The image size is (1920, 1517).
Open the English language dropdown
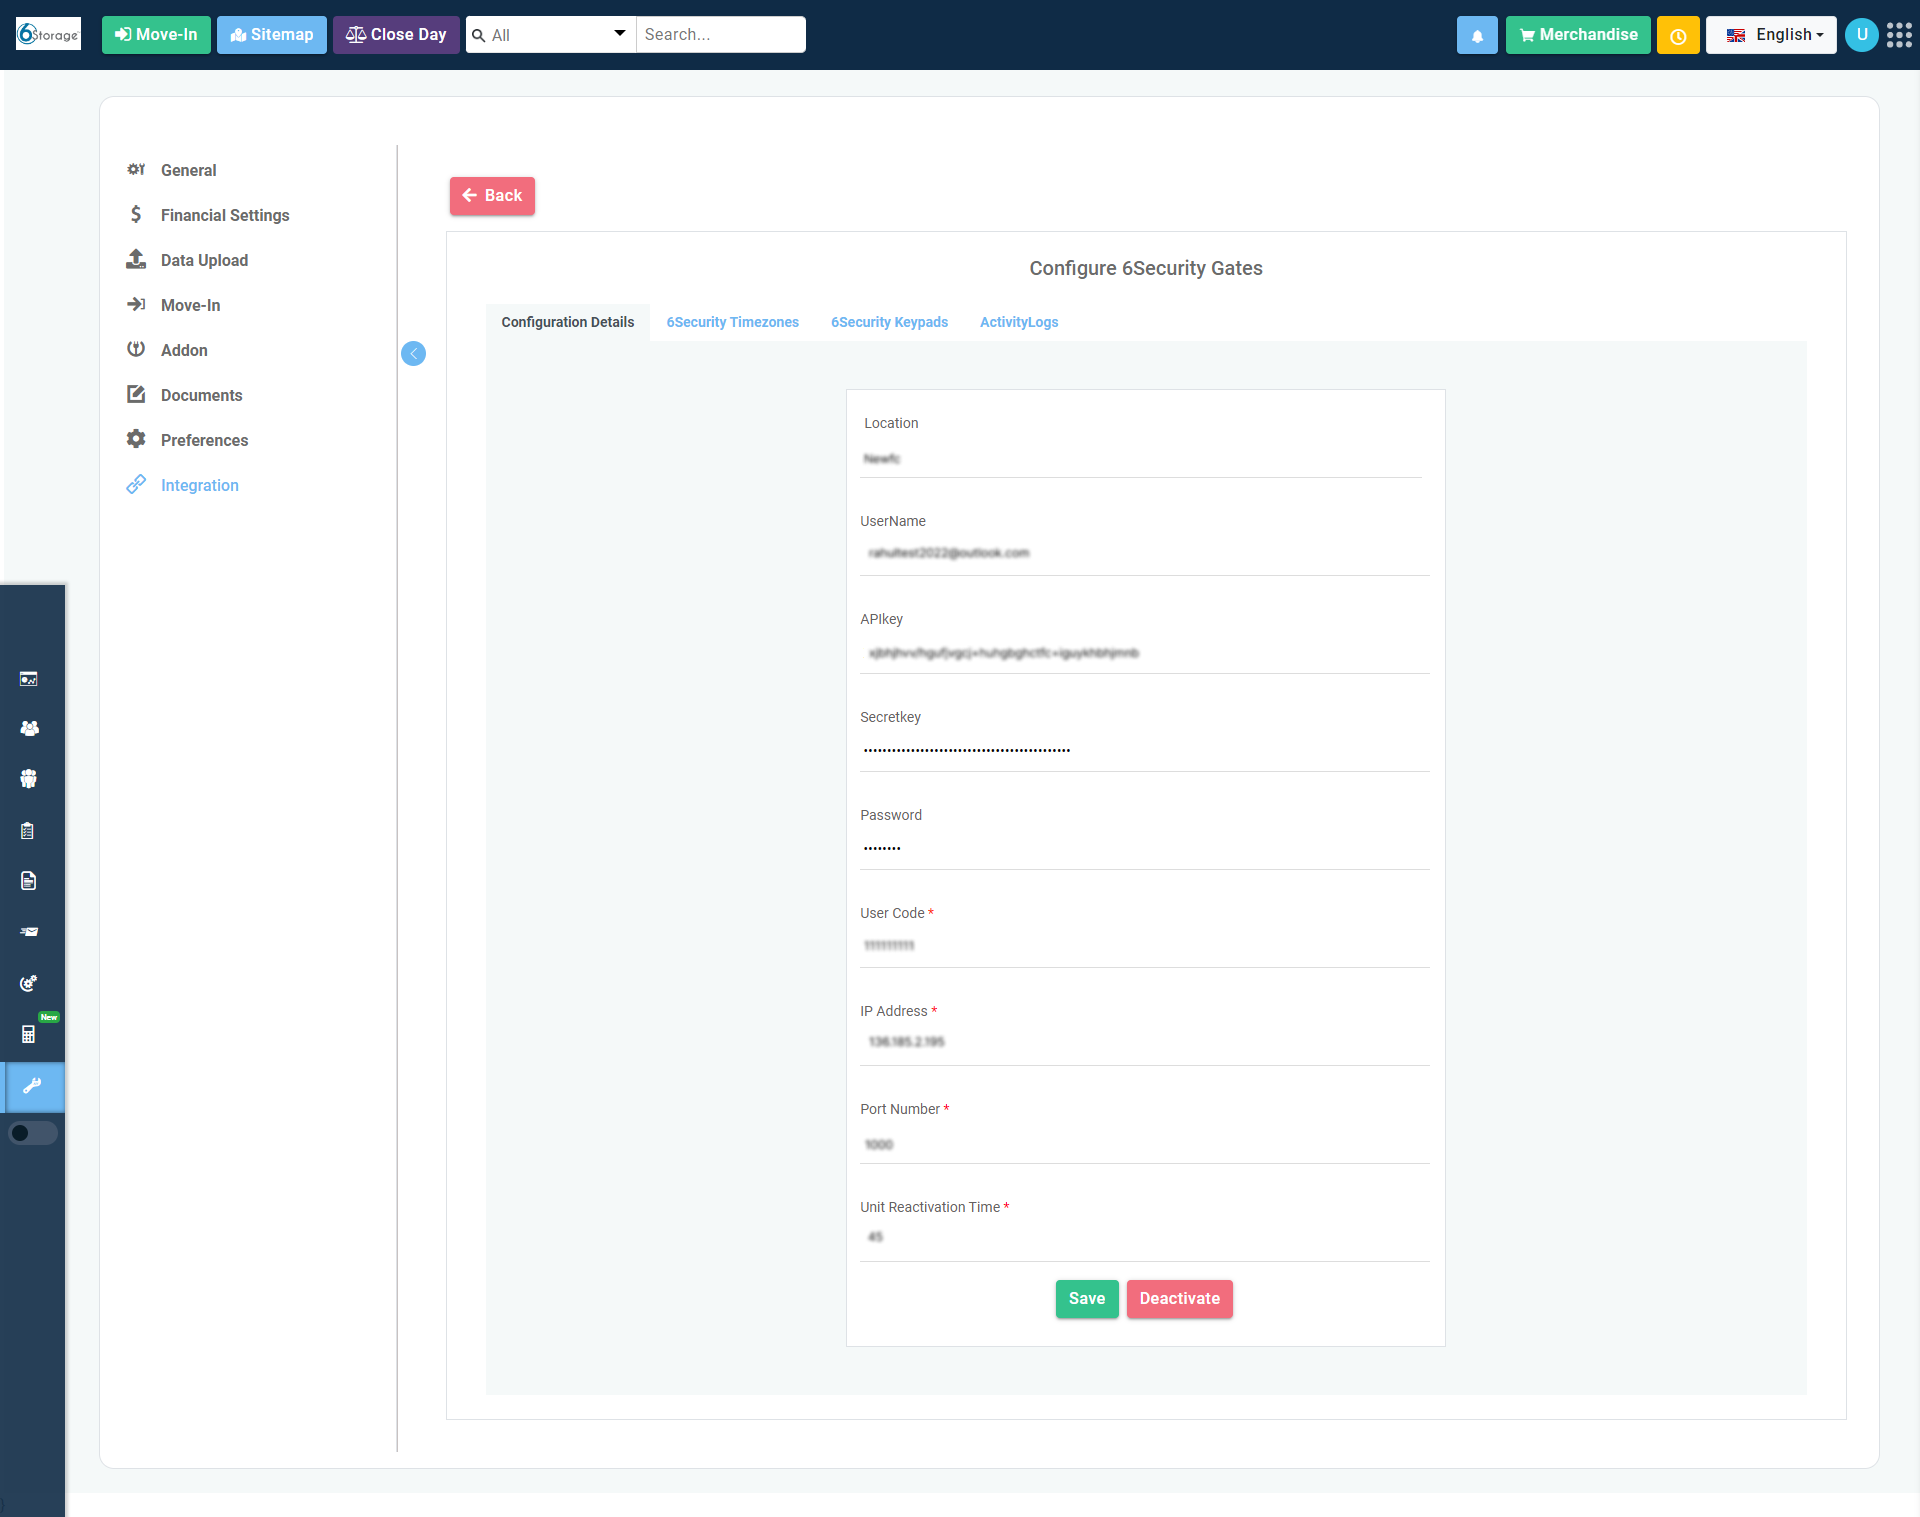pos(1771,35)
